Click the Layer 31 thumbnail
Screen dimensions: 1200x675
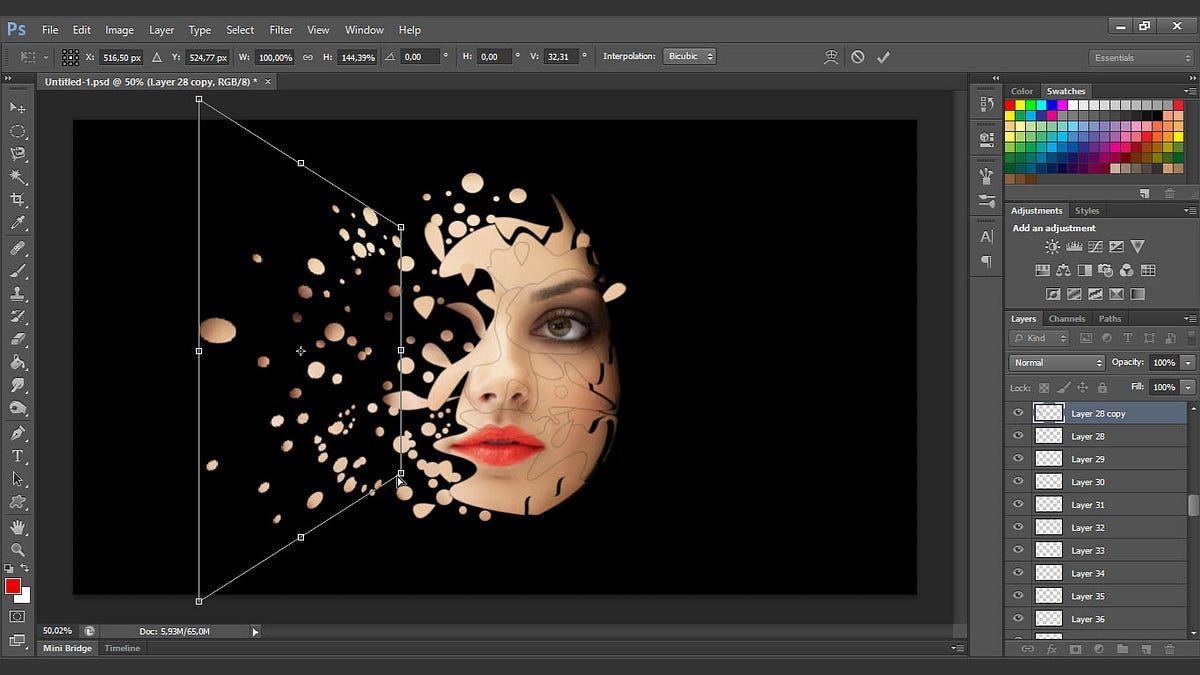coord(1048,505)
